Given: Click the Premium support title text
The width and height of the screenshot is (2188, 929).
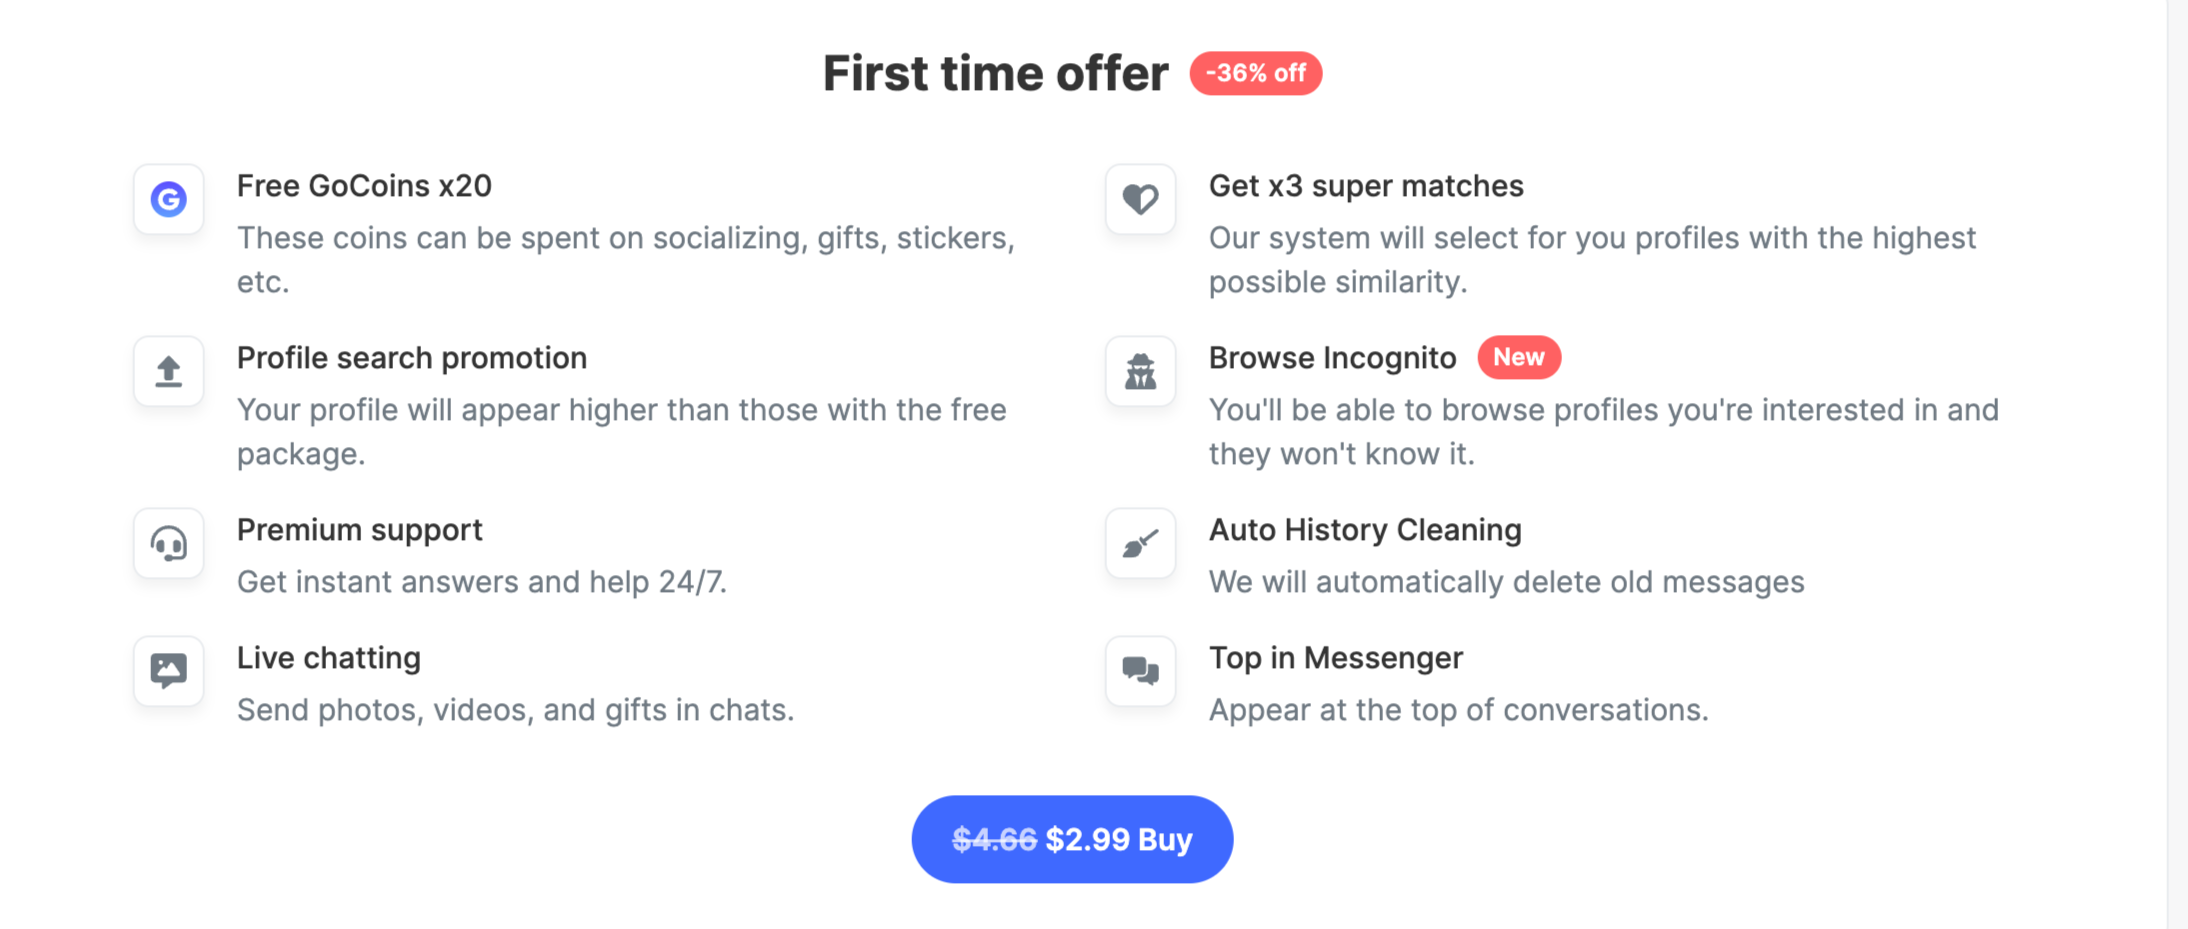Looking at the screenshot, I should tap(360, 529).
